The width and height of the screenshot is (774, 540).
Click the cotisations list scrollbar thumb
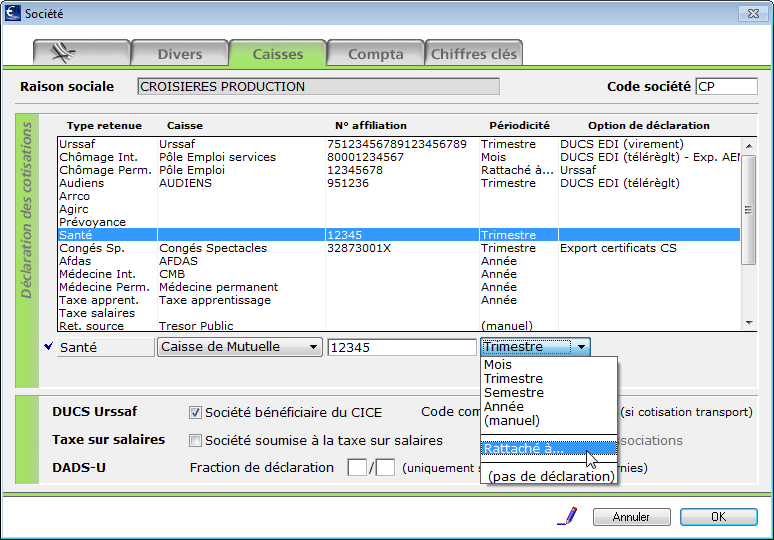point(749,210)
